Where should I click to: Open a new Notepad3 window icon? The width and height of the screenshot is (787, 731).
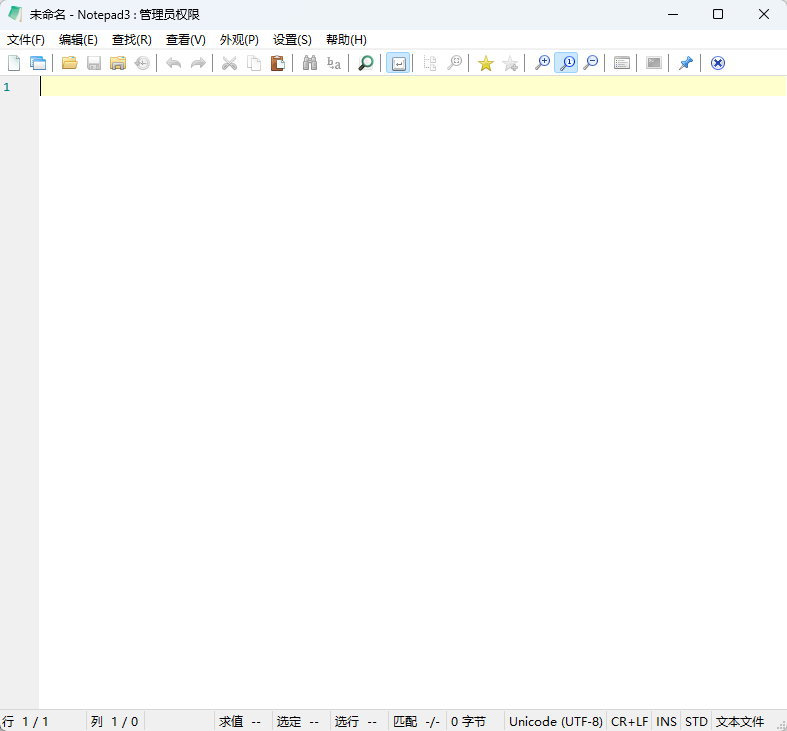(38, 63)
